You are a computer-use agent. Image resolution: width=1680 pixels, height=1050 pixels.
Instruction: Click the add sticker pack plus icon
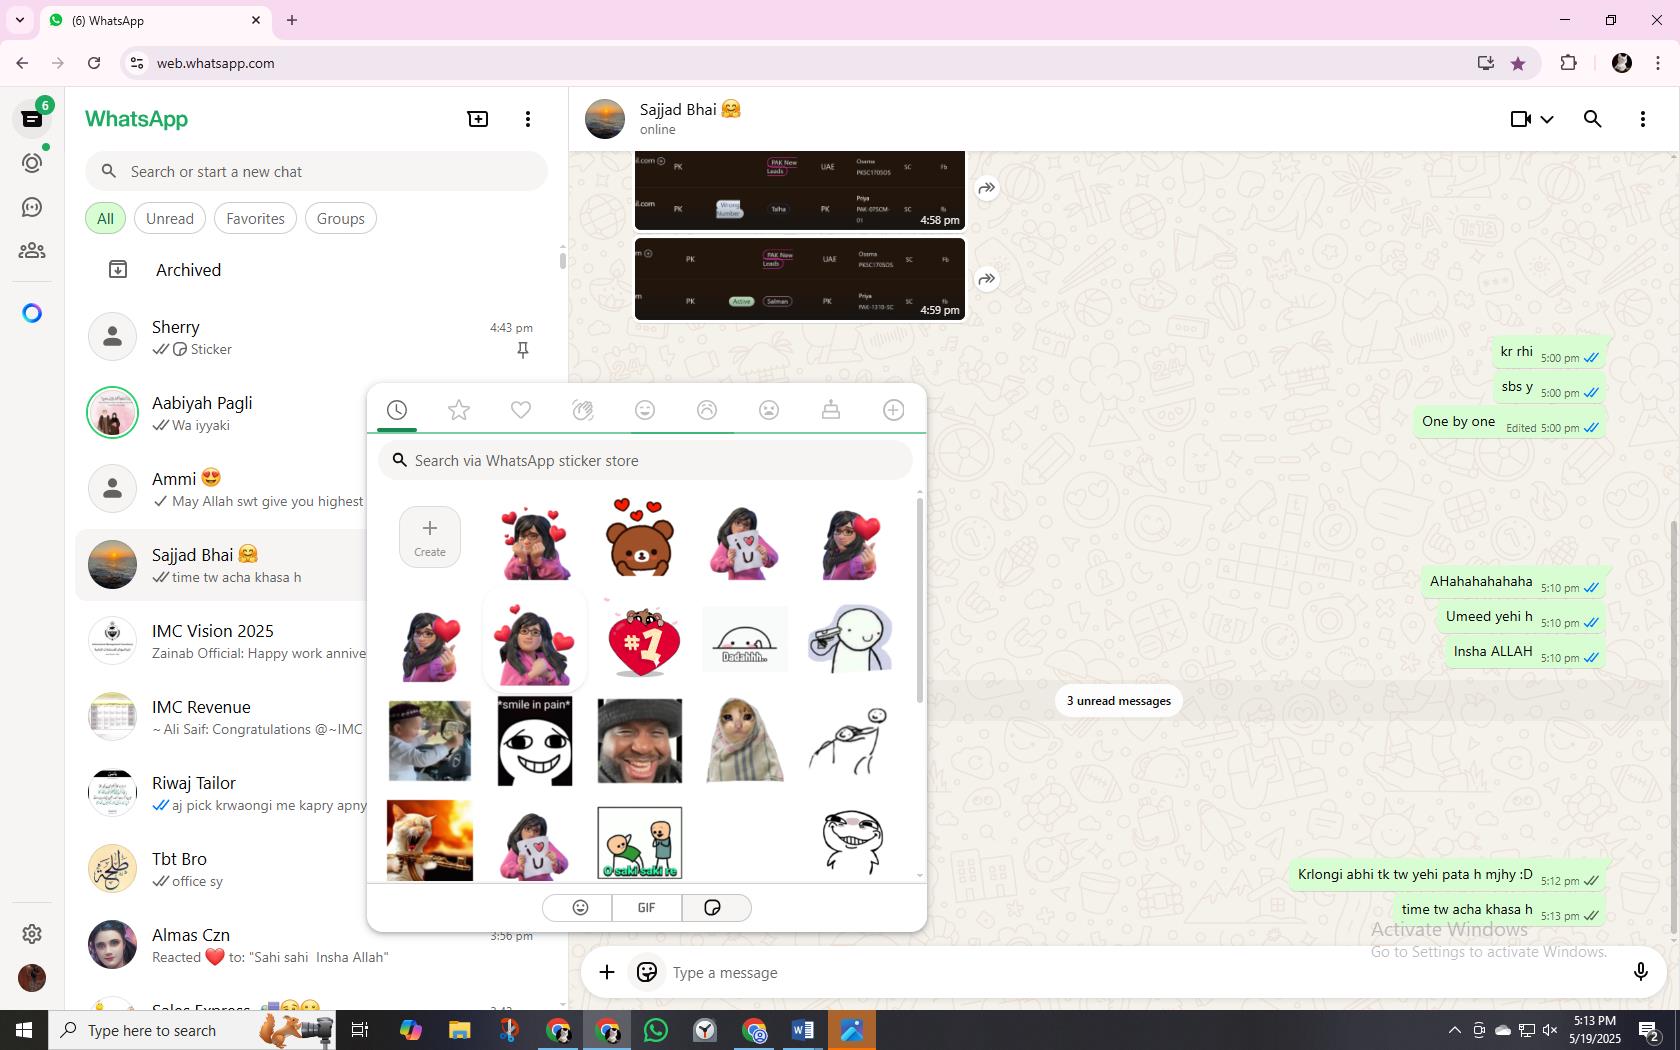(x=893, y=410)
